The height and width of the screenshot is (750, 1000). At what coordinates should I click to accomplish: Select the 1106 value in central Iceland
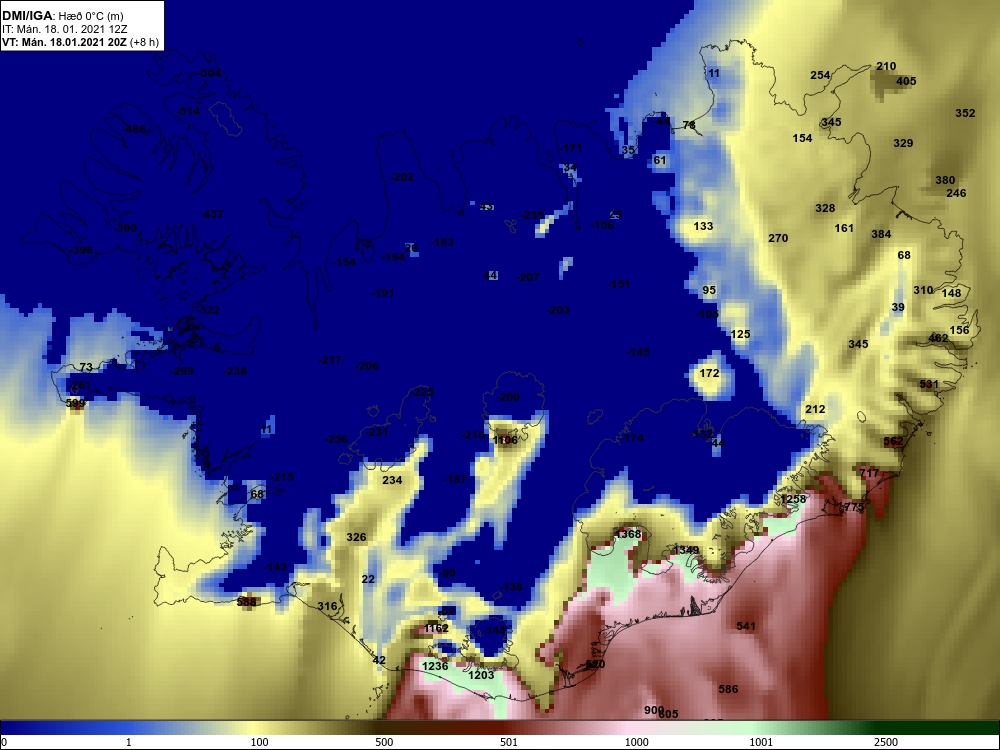[x=505, y=440]
